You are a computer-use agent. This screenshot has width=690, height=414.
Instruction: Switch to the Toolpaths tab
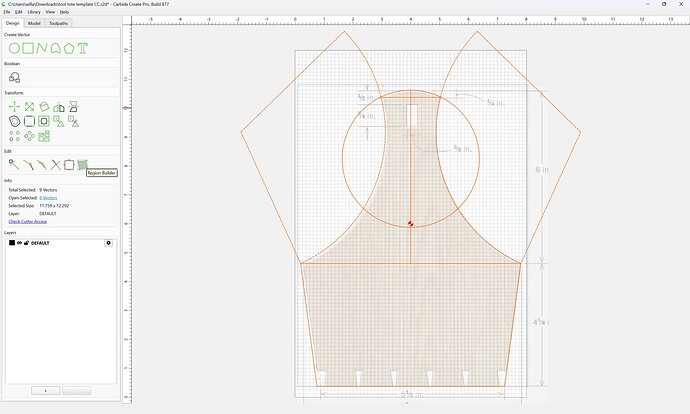(x=59, y=23)
